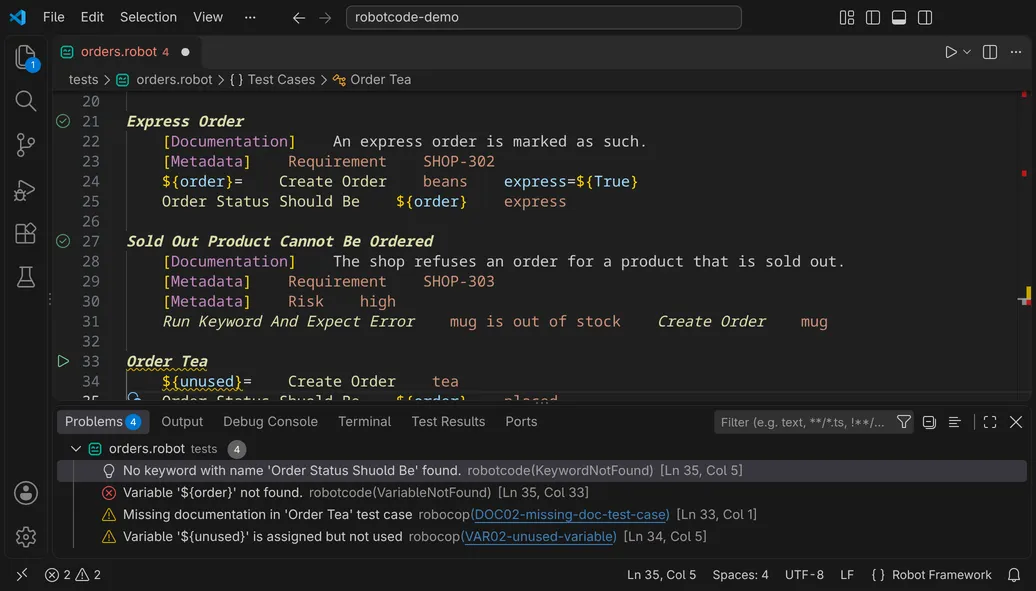Viewport: 1036px width, 591px height.
Task: Switch to the Test Results tab
Action: click(x=448, y=422)
